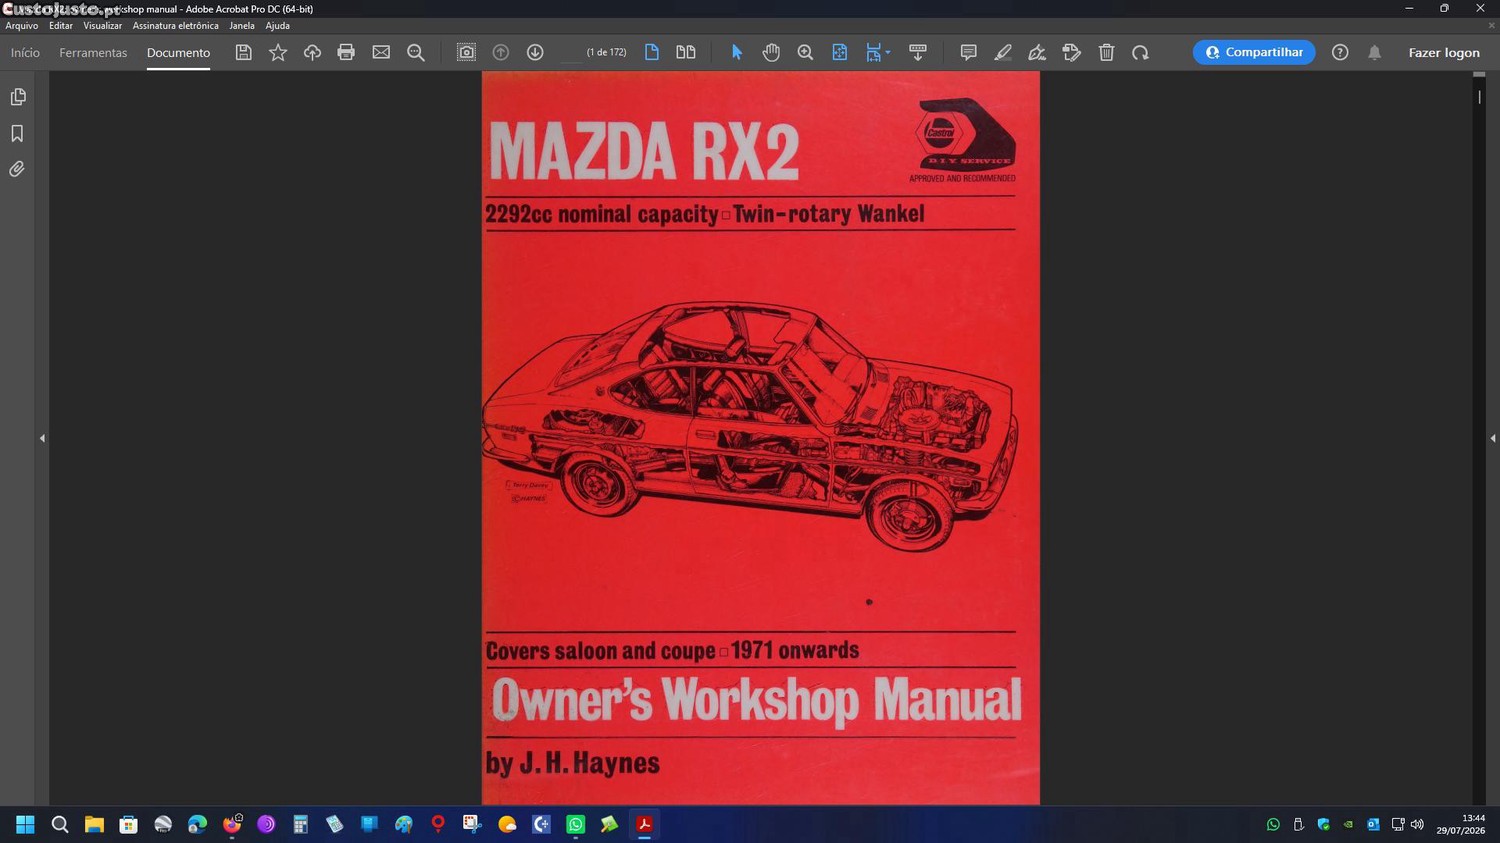The width and height of the screenshot is (1500, 843).
Task: Send the file by email envelope icon
Action: tap(381, 52)
